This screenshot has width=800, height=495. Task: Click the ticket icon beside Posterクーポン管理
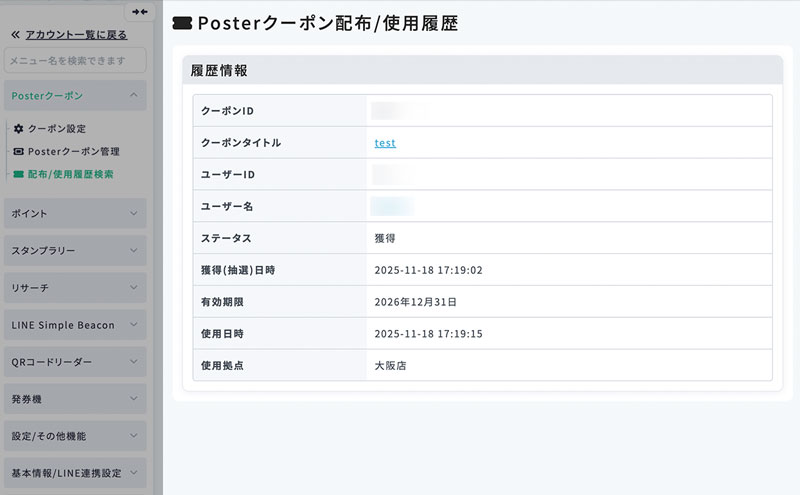[18, 151]
